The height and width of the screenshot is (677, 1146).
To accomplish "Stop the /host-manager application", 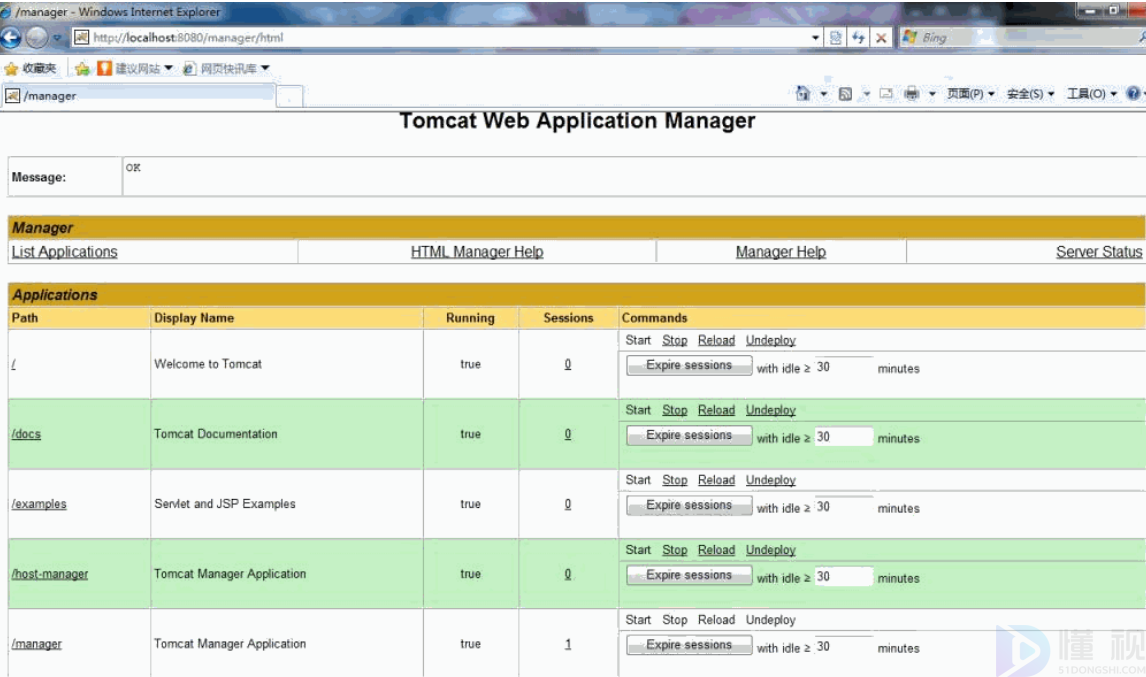I will 675,550.
